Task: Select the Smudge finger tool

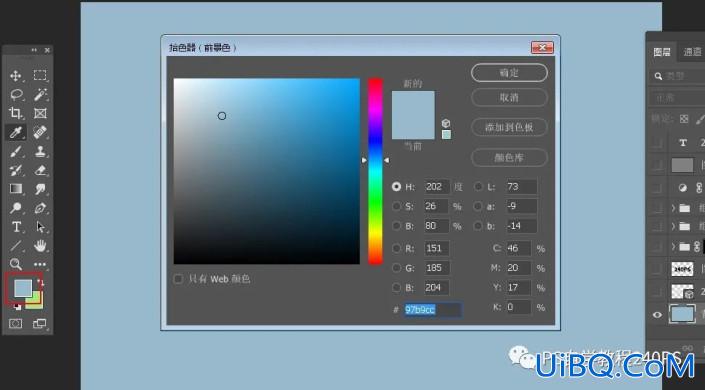Action: click(40, 189)
